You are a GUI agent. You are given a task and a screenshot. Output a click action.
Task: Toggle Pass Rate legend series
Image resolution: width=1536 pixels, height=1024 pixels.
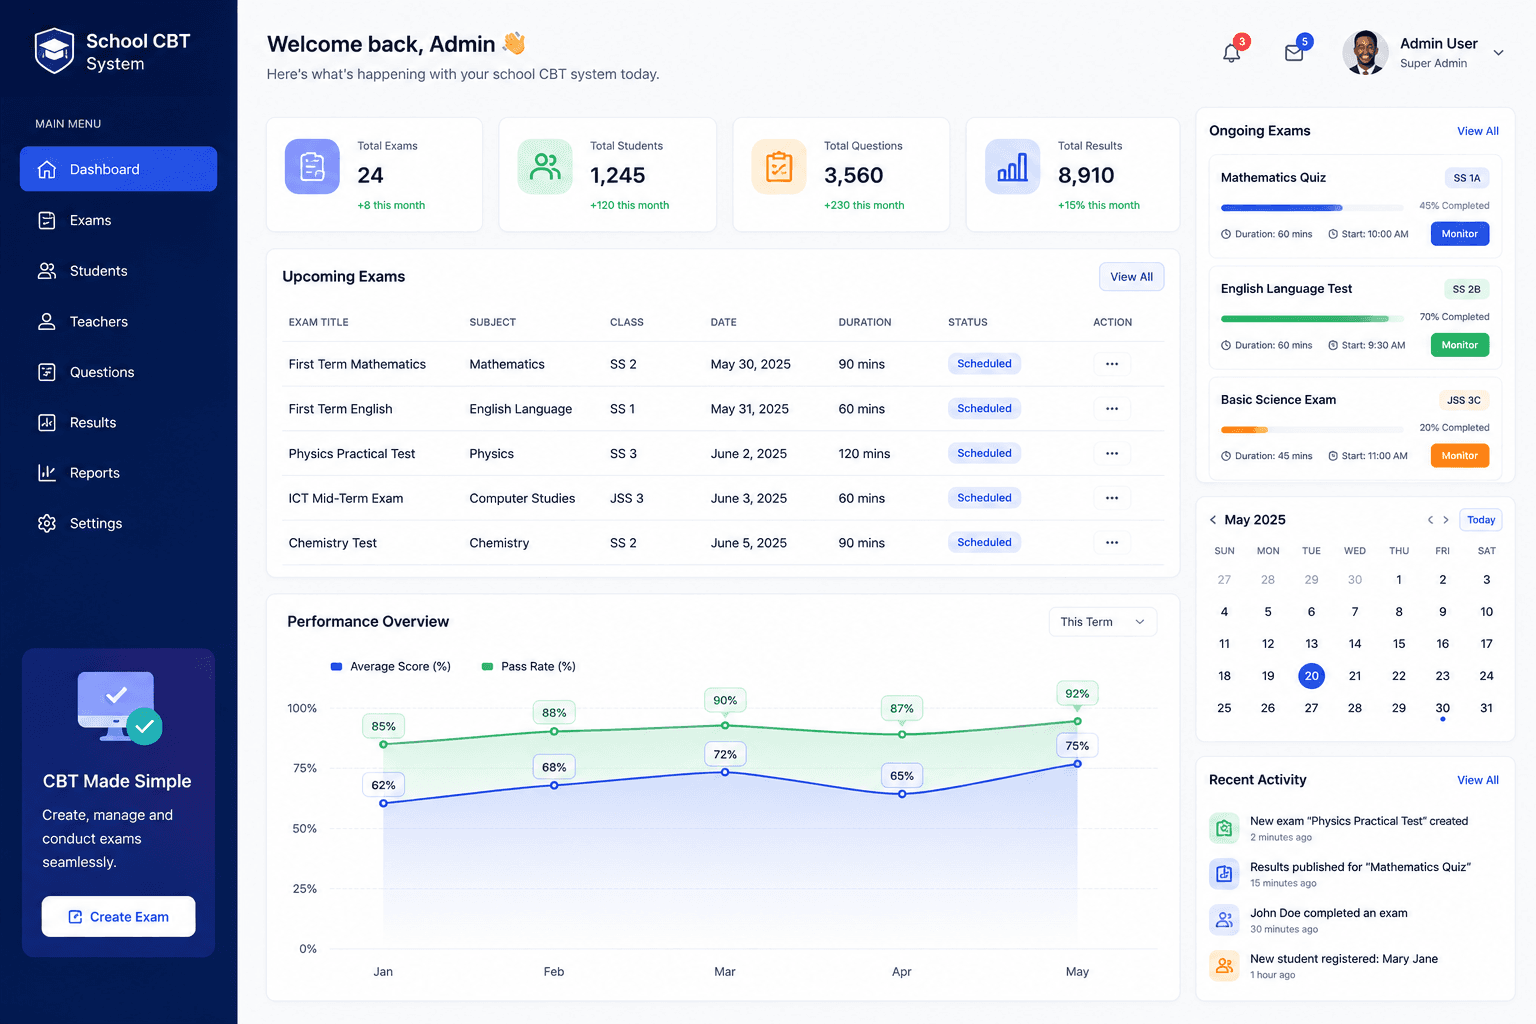(x=529, y=667)
